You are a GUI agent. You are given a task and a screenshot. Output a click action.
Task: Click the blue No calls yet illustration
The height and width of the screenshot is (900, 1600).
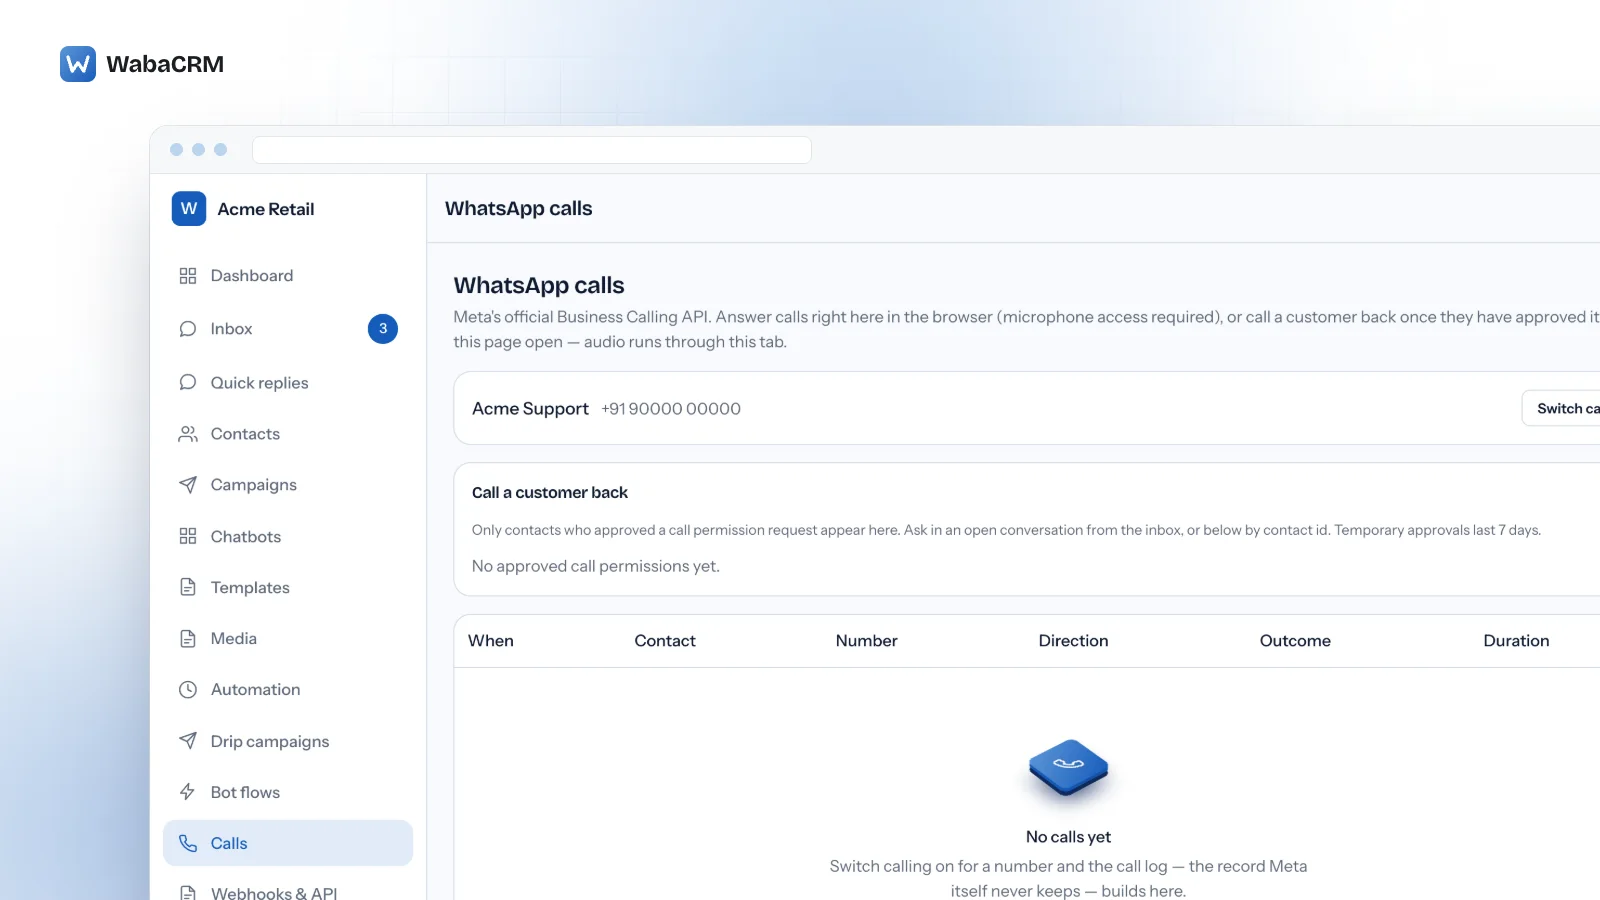[x=1068, y=768]
